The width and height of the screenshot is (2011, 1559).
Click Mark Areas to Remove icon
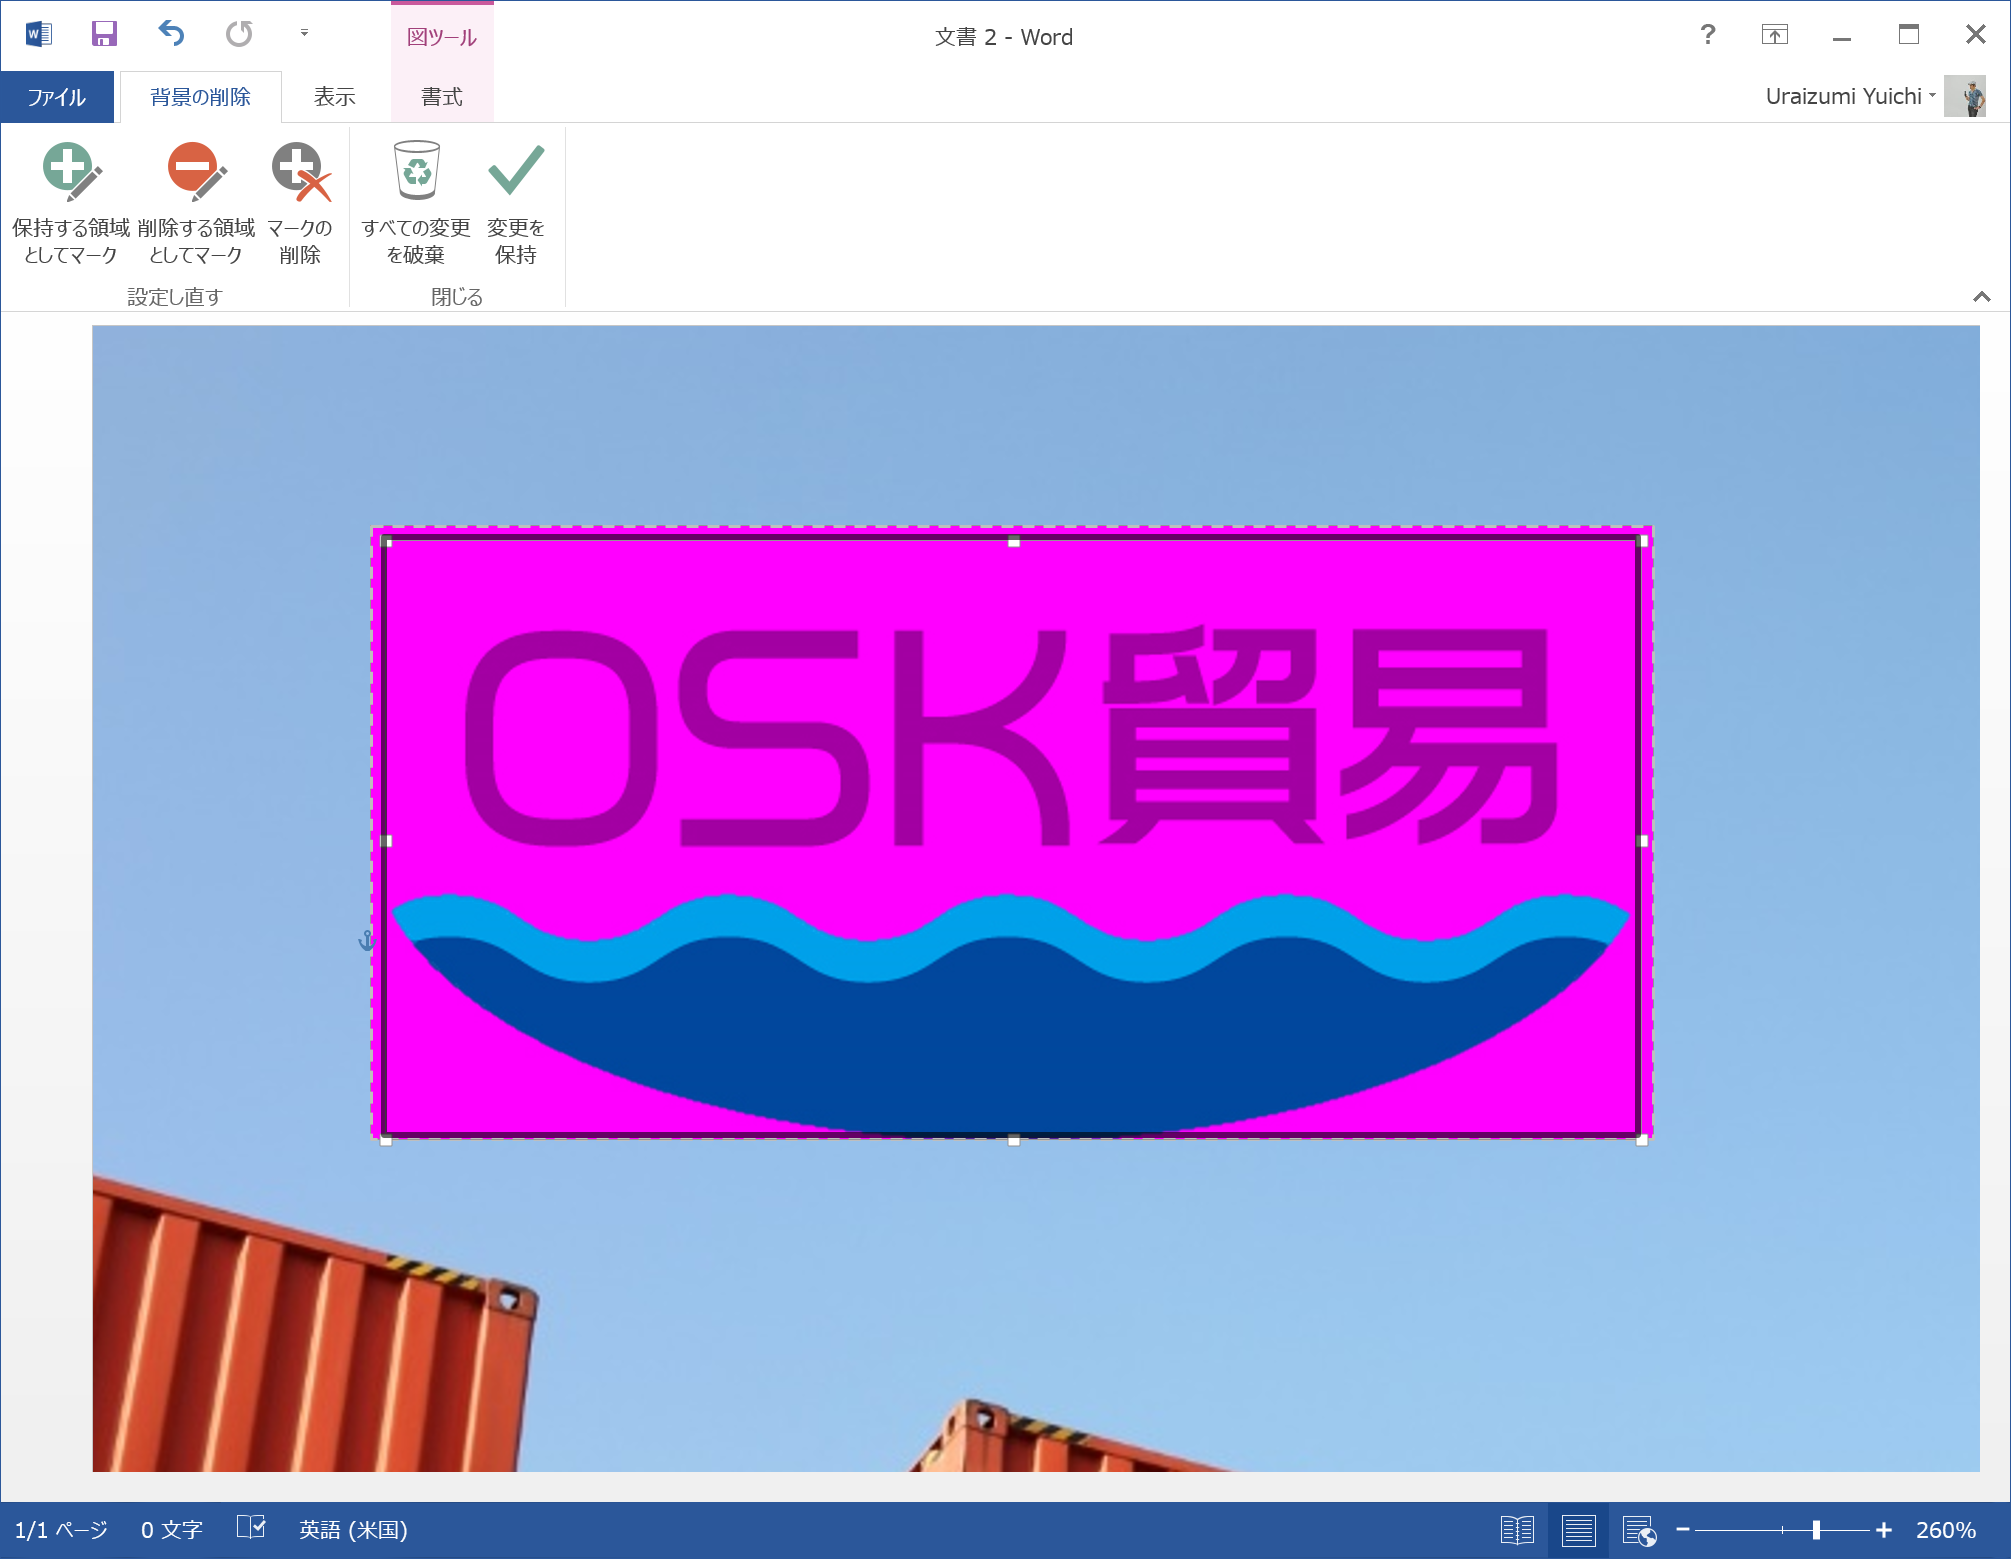click(196, 172)
